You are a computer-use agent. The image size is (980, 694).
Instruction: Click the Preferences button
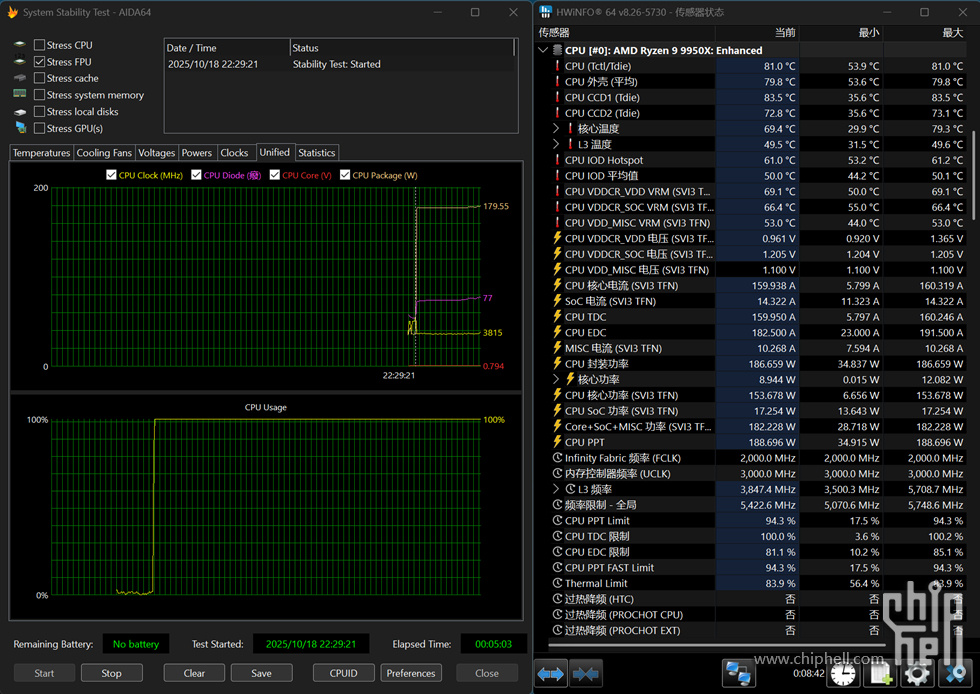click(x=411, y=673)
